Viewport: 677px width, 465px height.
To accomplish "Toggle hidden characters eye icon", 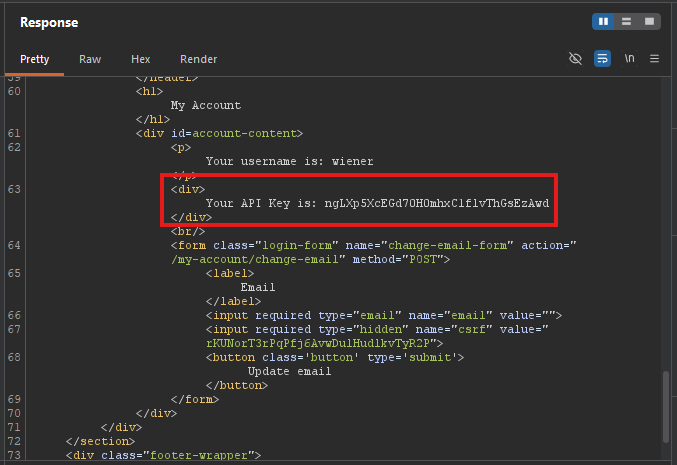I will (575, 59).
